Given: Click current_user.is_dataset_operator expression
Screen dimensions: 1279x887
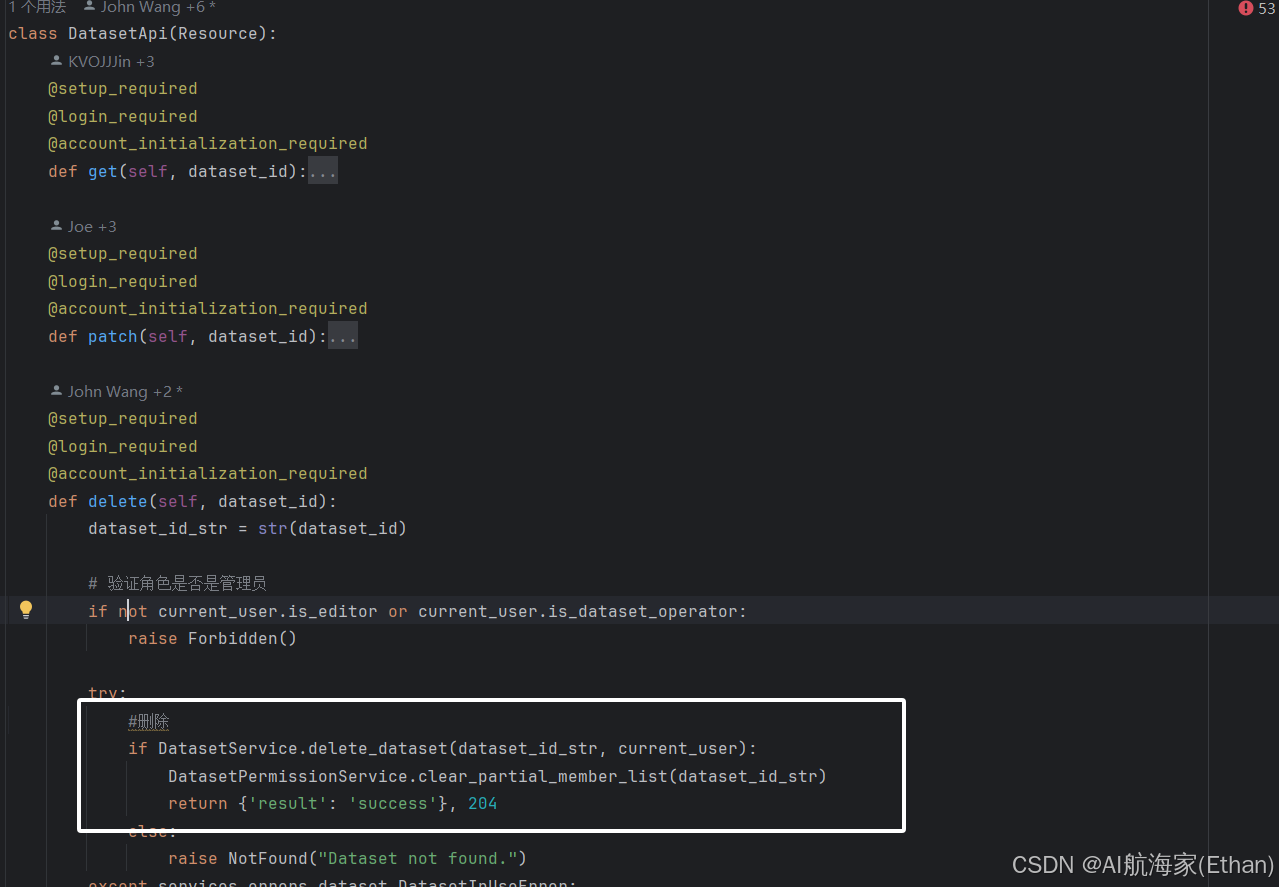Looking at the screenshot, I should pyautogui.click(x=578, y=611).
